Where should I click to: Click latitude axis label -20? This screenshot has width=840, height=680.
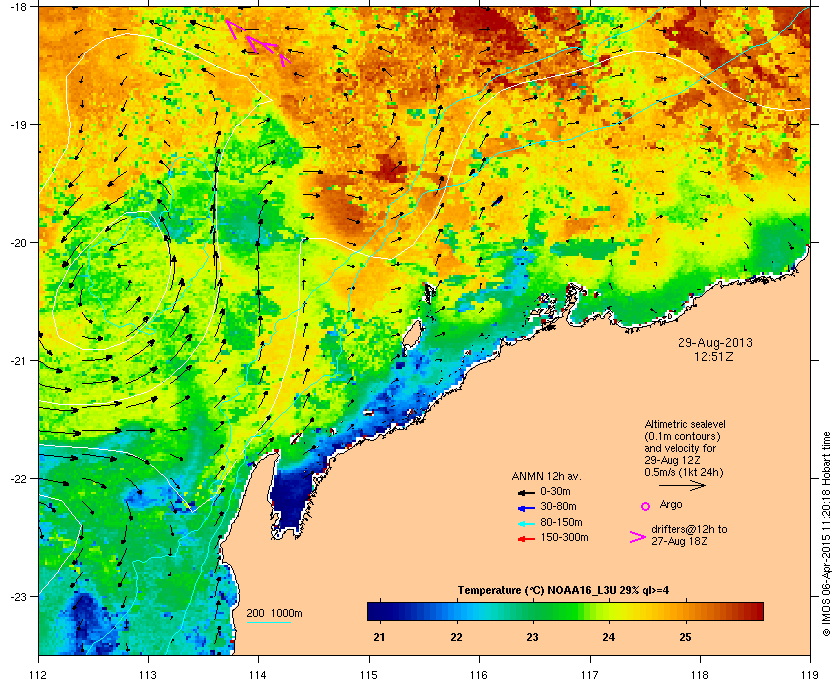(x=18, y=243)
